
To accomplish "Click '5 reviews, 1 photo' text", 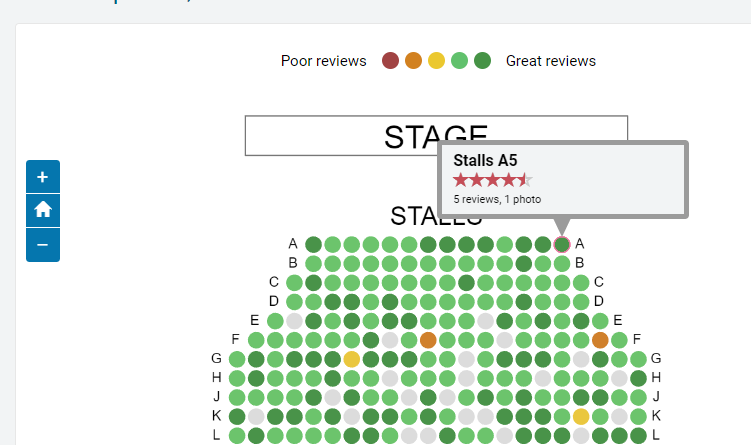I will pos(497,199).
